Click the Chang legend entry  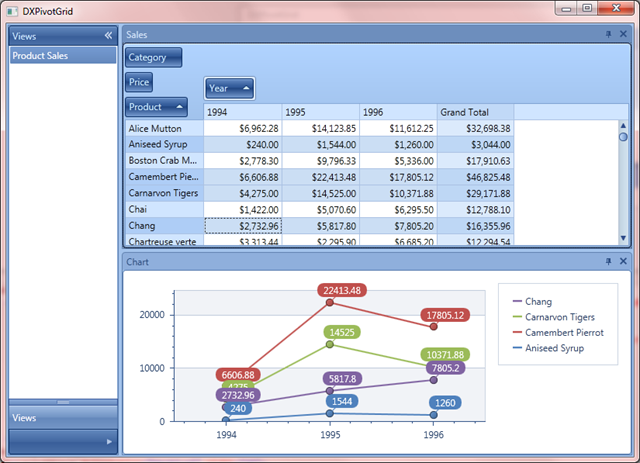tap(532, 301)
